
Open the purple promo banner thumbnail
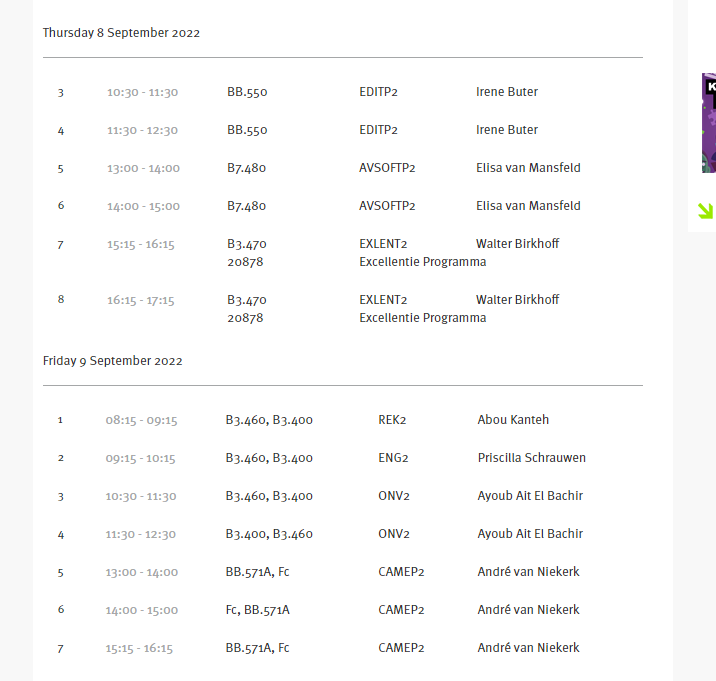[708, 122]
